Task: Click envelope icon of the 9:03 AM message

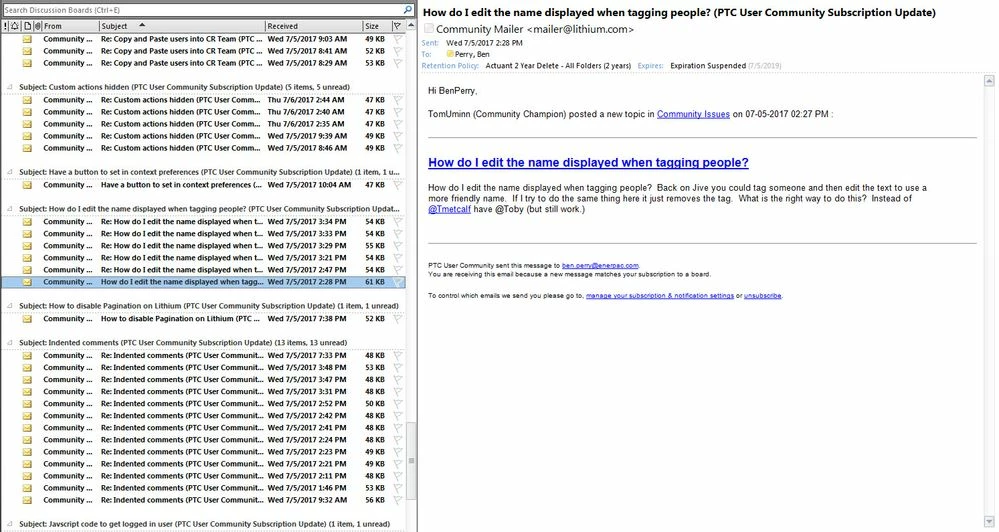Action: click(27, 39)
